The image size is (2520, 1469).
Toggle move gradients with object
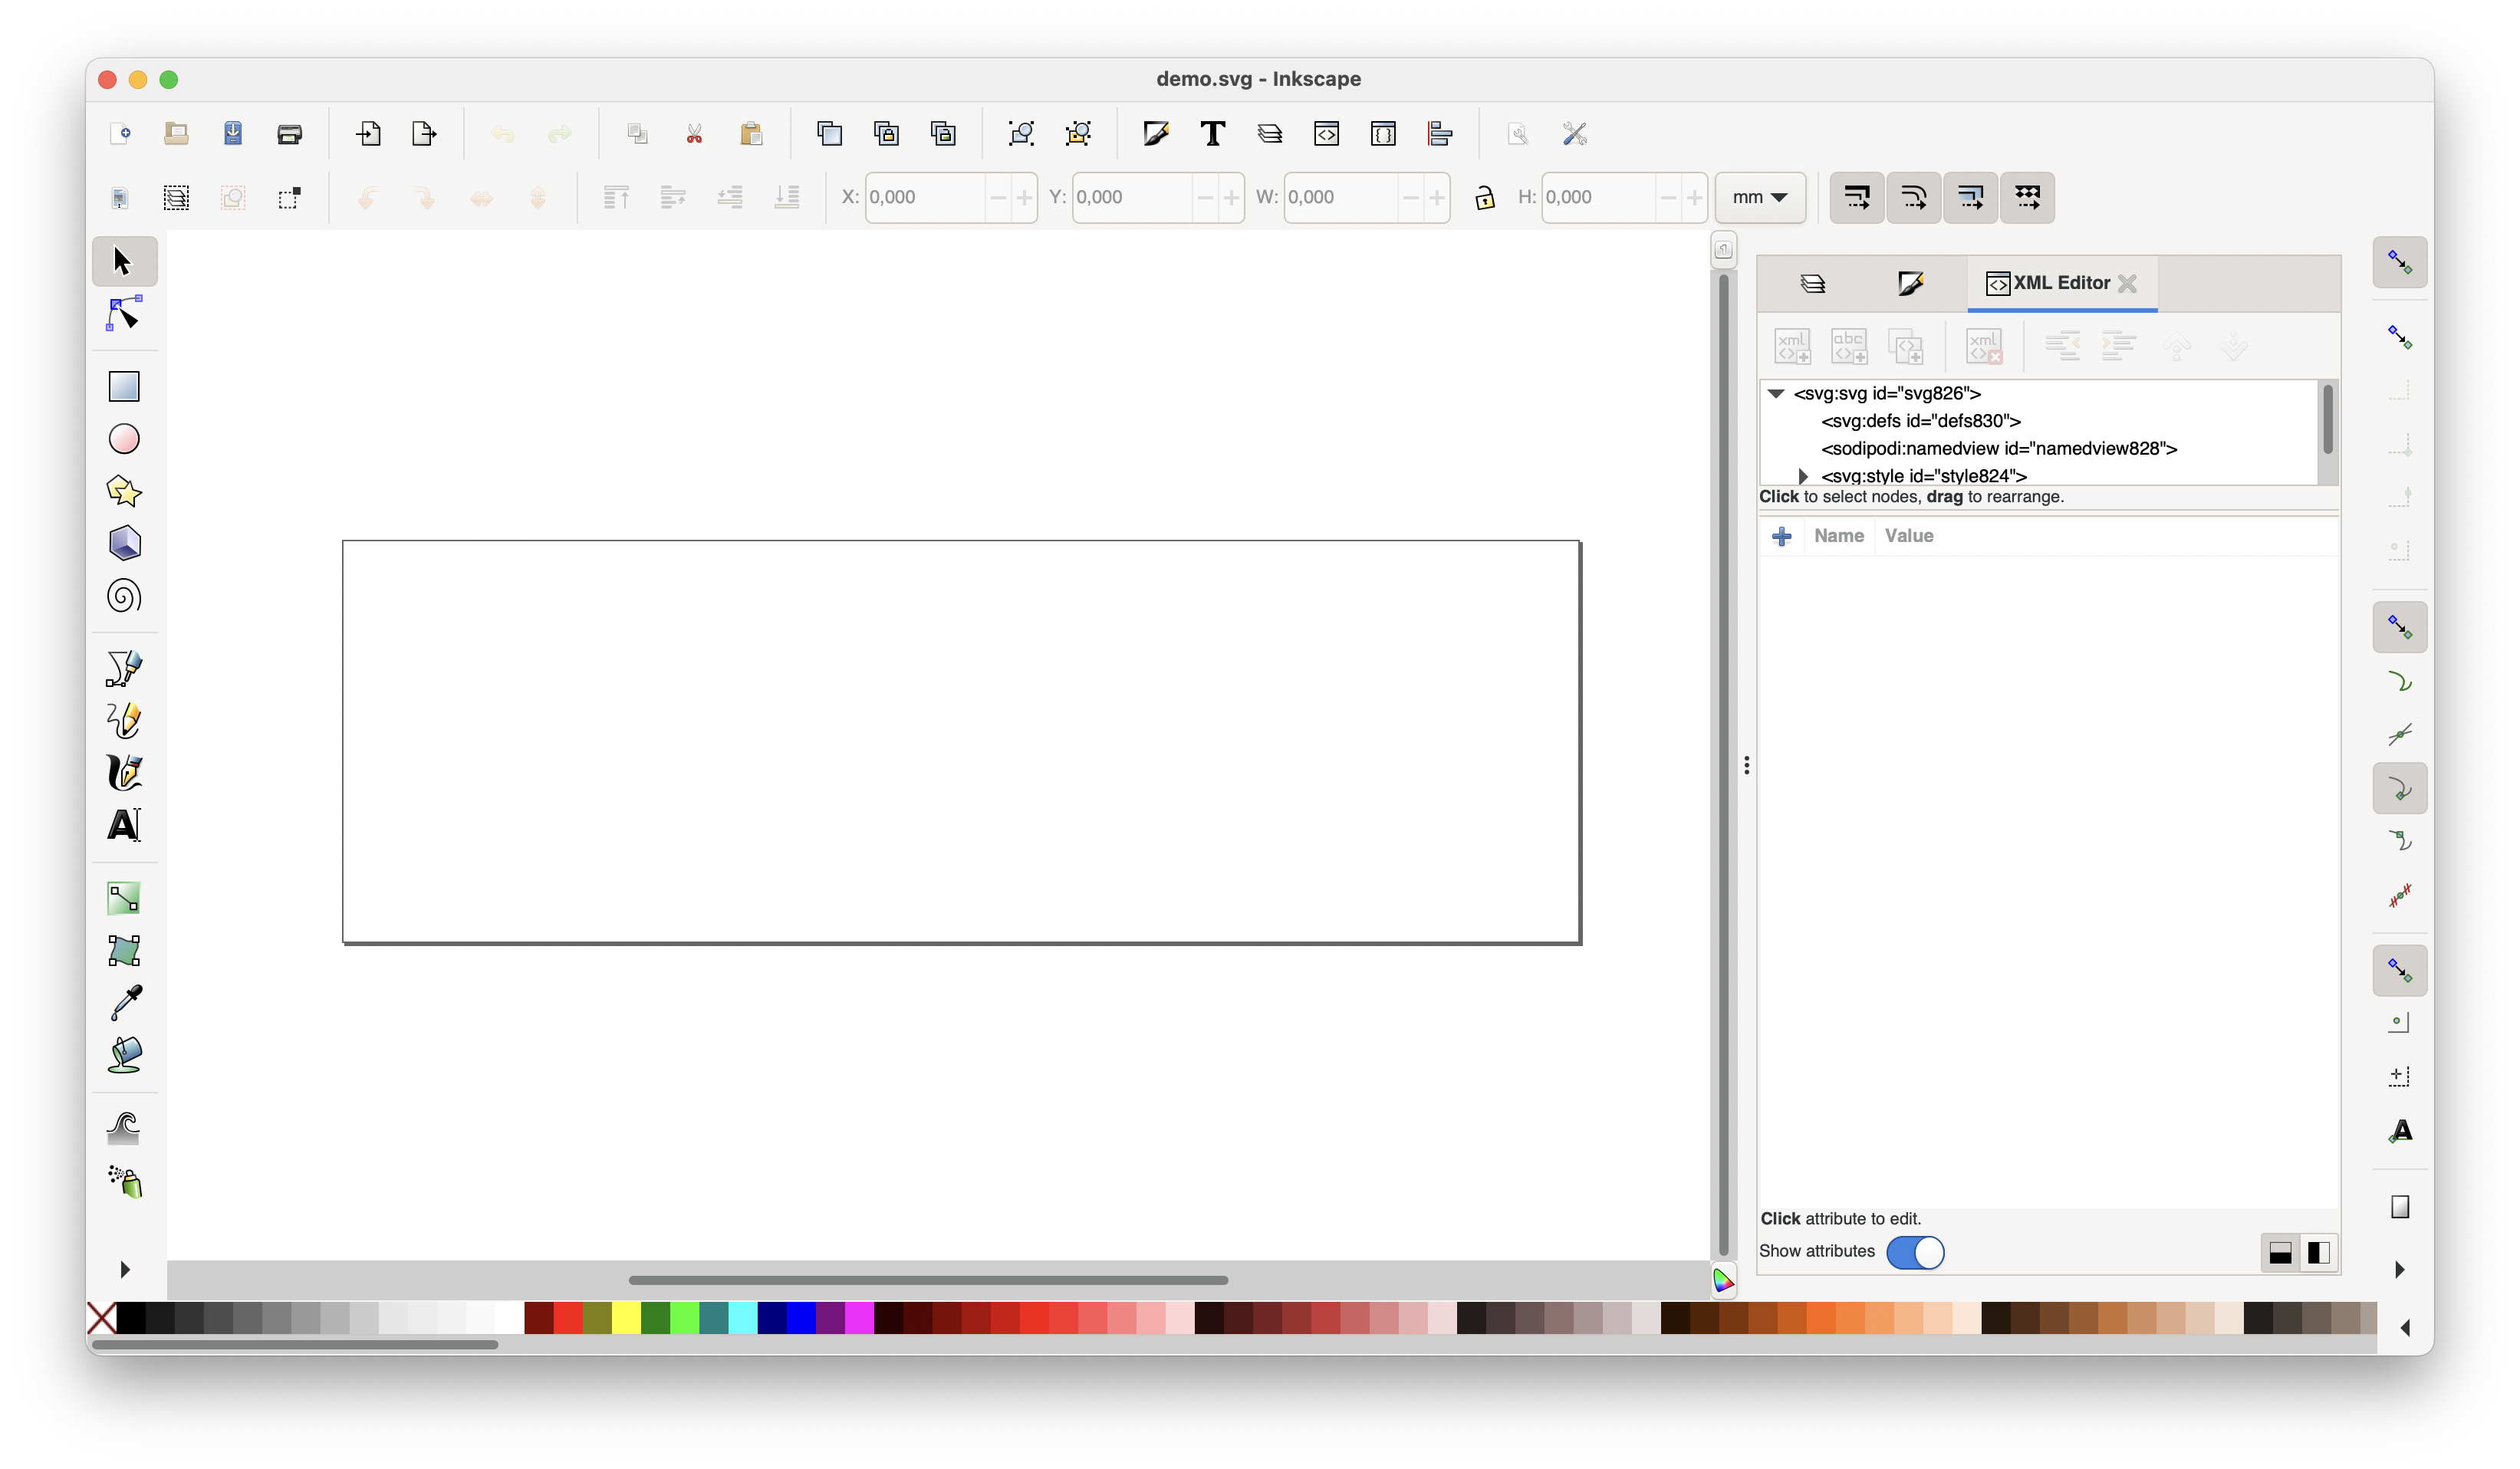(1971, 197)
